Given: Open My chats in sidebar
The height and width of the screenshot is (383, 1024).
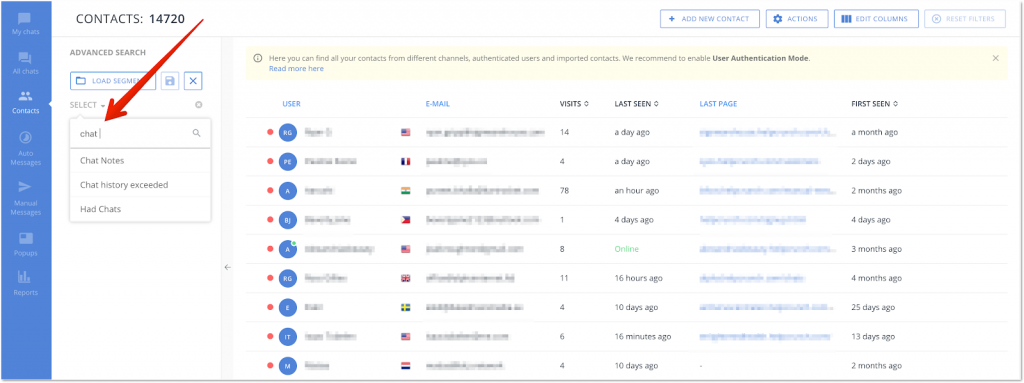Looking at the screenshot, I should click(25, 23).
